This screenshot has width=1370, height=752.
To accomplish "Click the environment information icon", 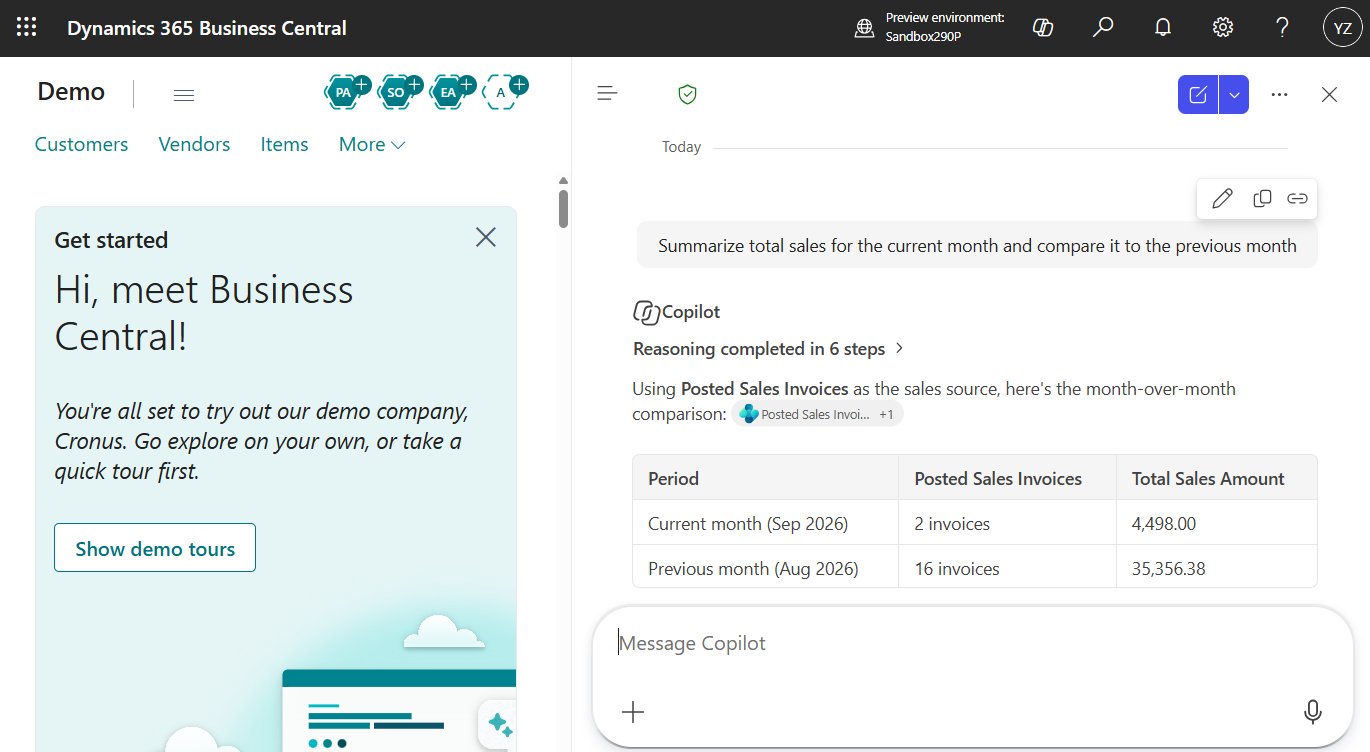I will tap(865, 28).
